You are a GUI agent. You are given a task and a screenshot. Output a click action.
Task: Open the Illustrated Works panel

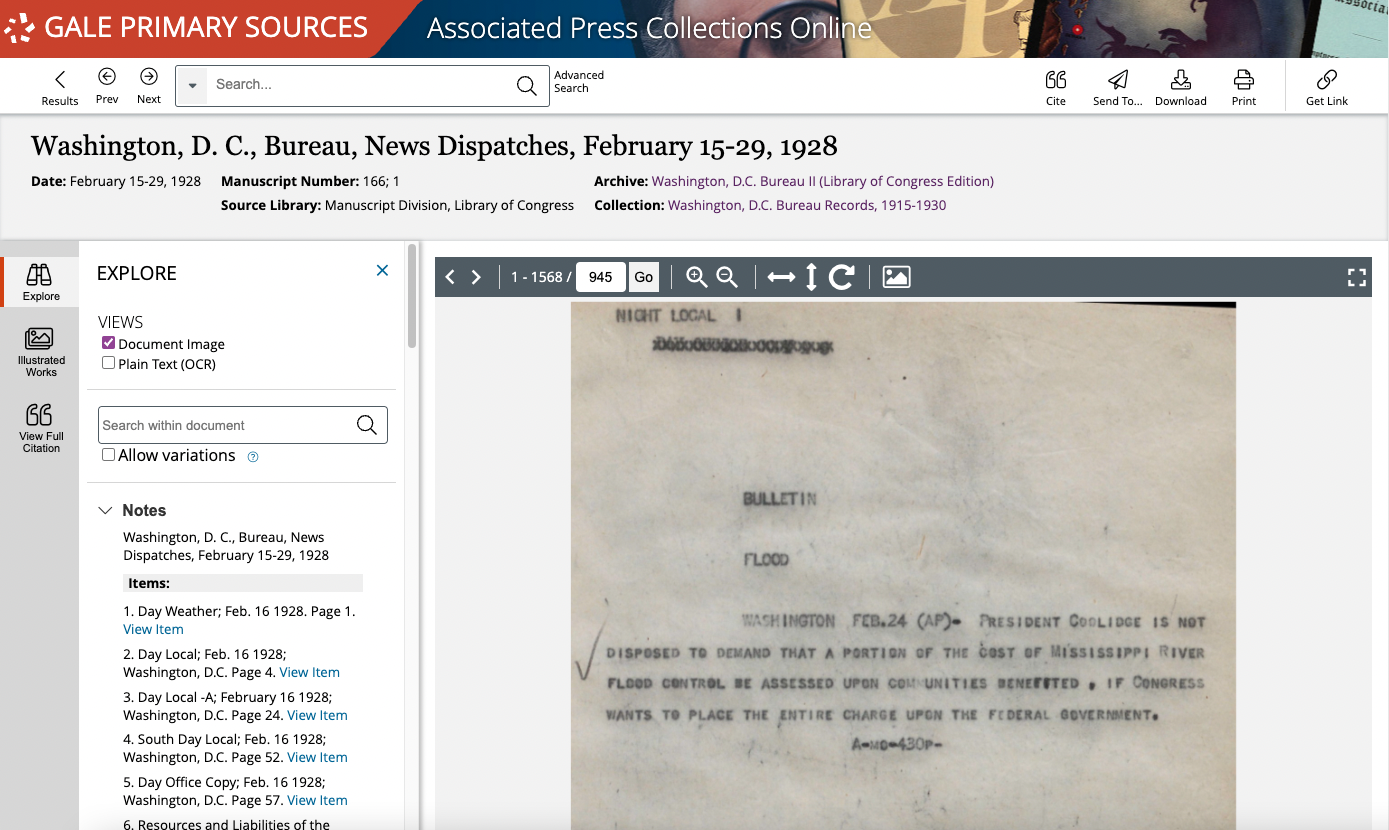[41, 352]
